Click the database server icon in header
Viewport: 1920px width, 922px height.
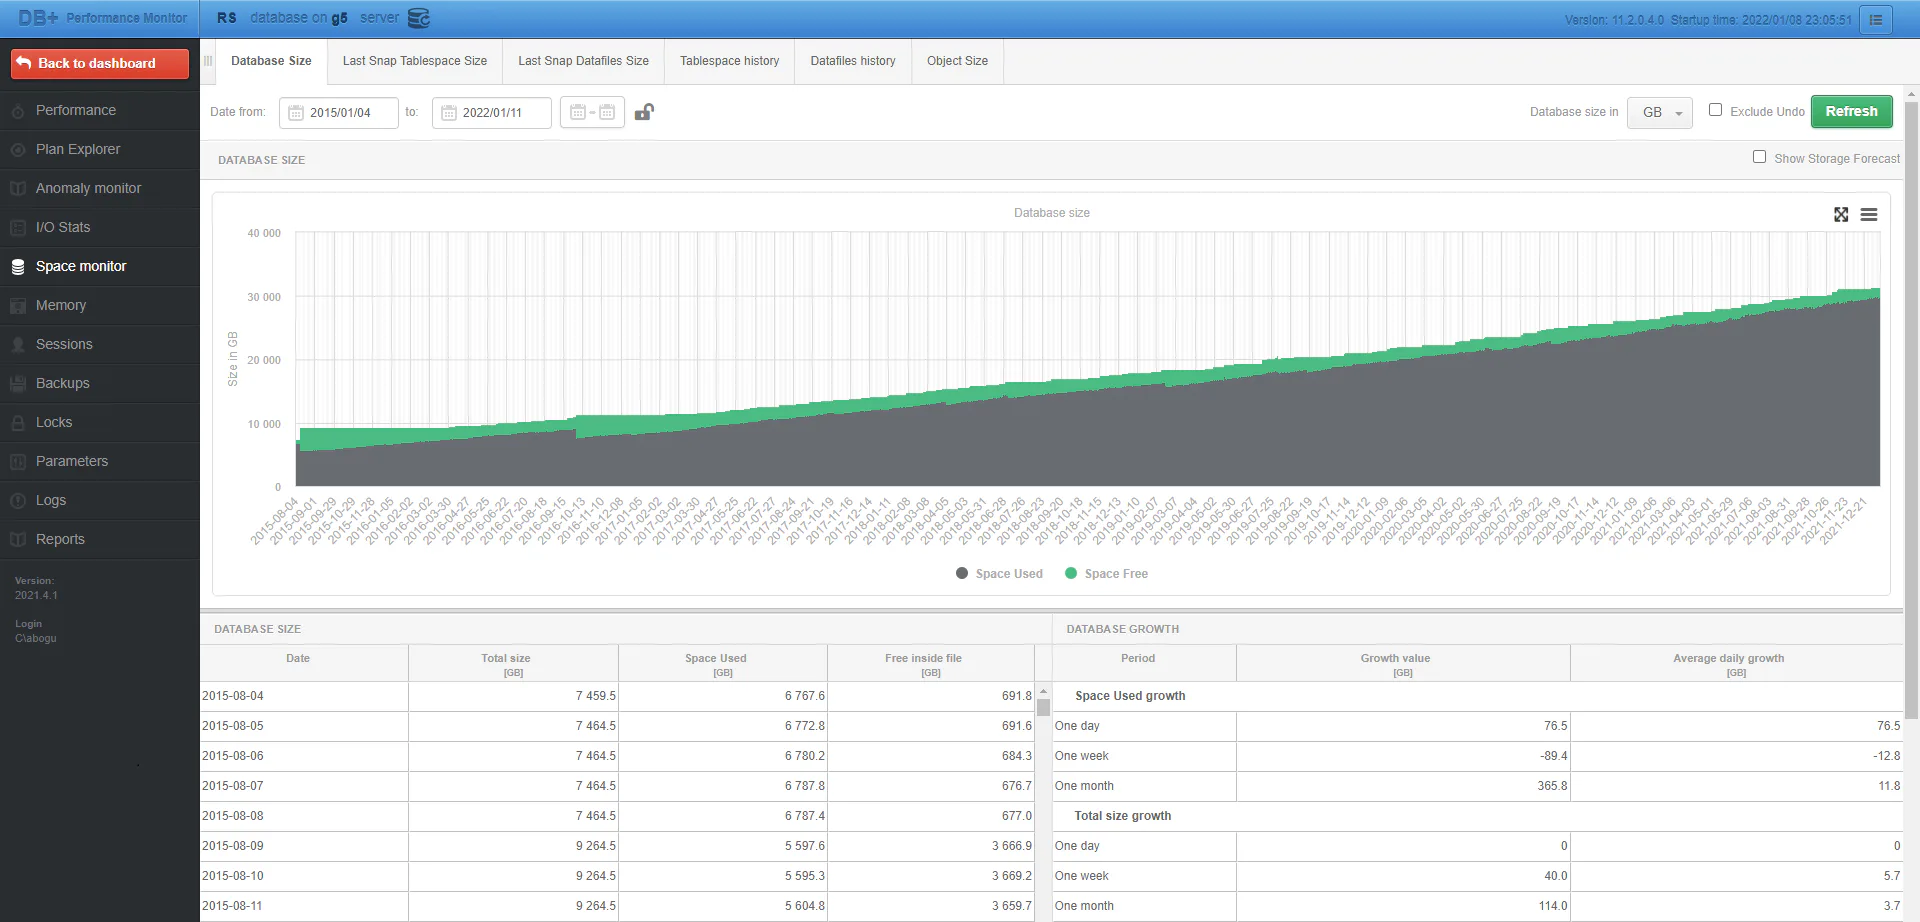tap(419, 18)
